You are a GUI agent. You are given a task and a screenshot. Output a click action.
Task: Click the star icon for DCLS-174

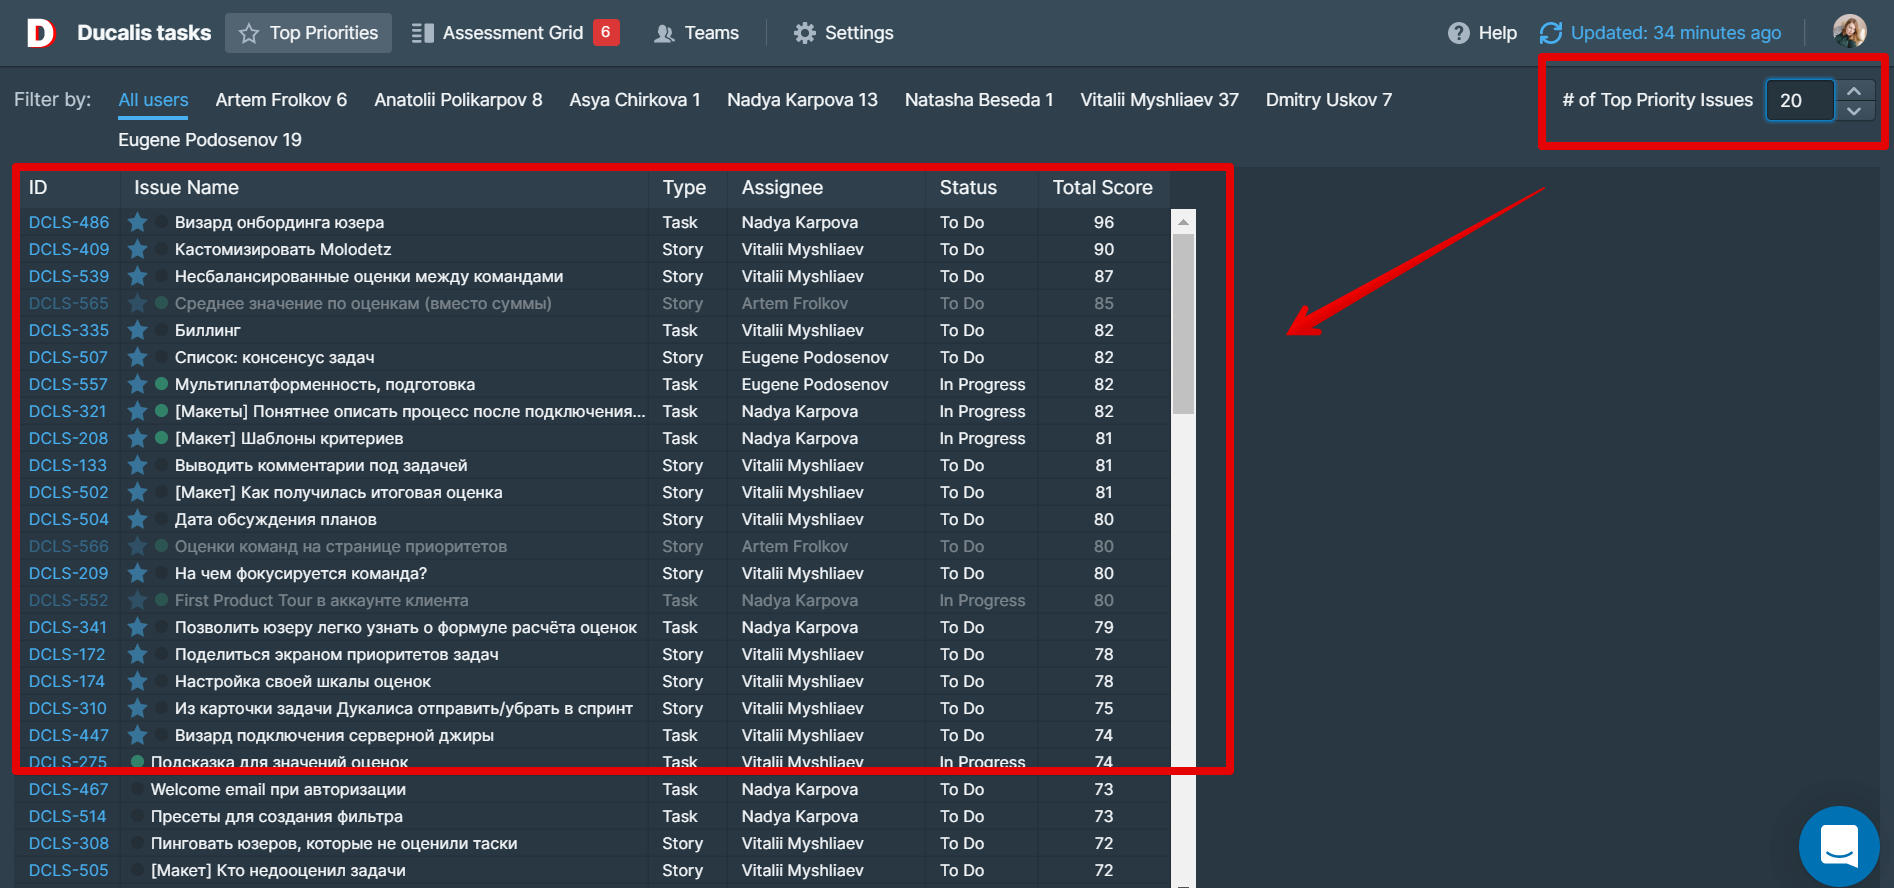[x=138, y=681]
